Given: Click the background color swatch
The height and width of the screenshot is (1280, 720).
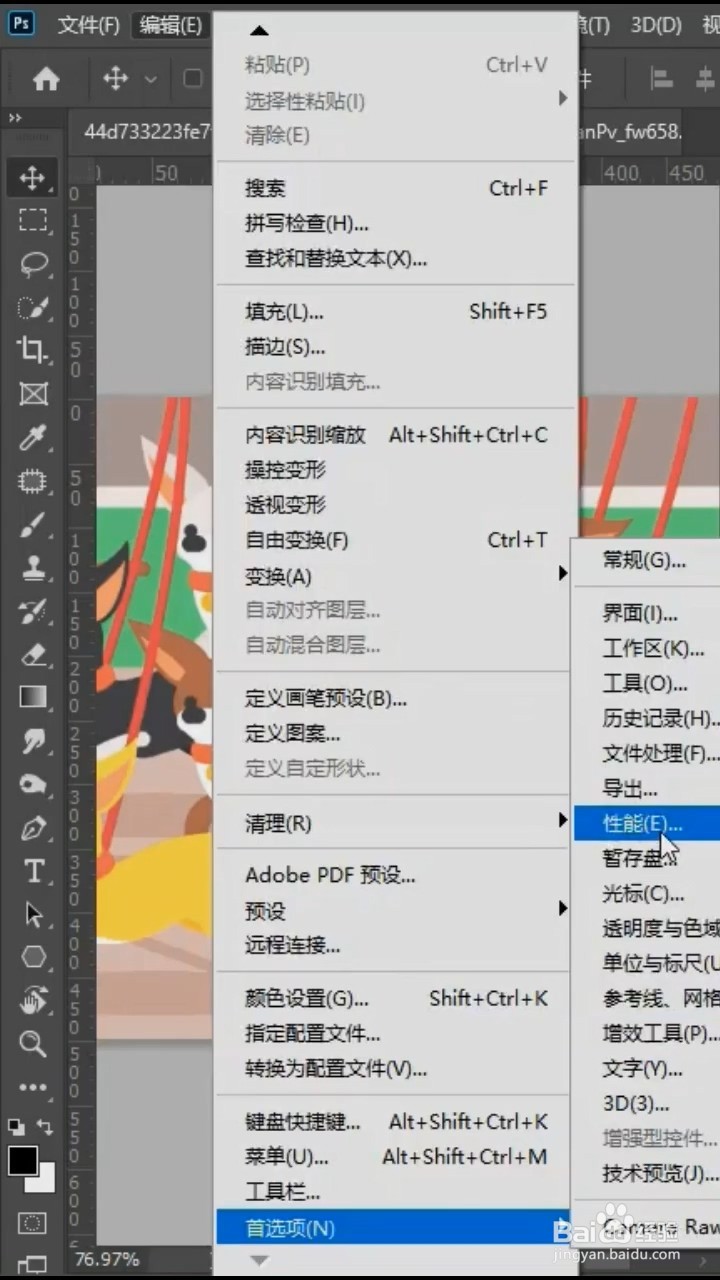Looking at the screenshot, I should click(x=43, y=1183).
